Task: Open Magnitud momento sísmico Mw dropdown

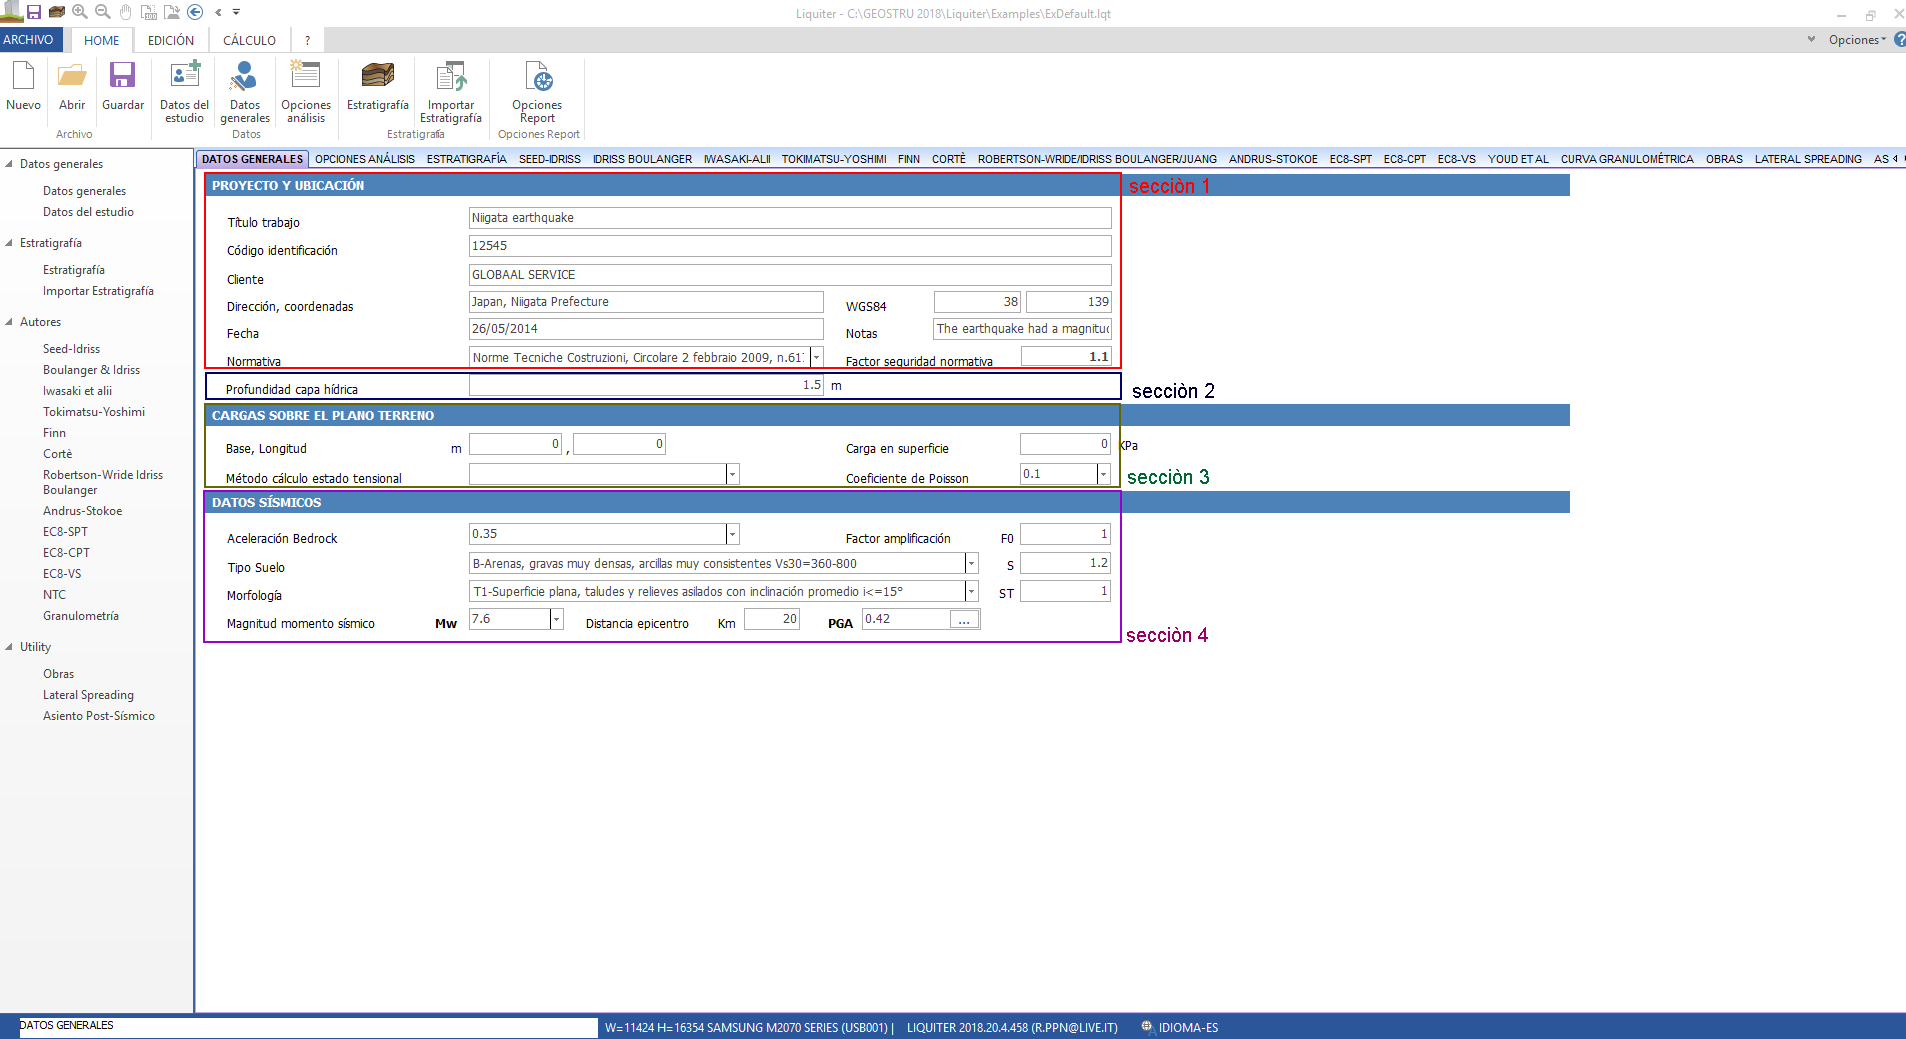Action: (x=557, y=619)
